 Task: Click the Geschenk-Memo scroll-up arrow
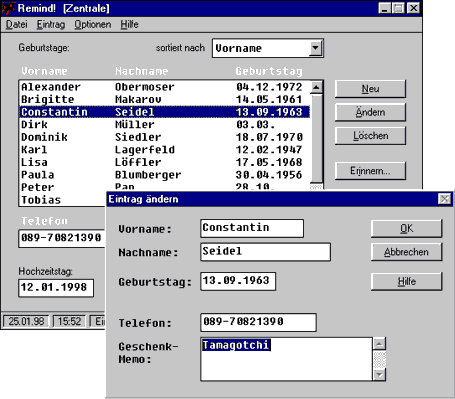[380, 343]
